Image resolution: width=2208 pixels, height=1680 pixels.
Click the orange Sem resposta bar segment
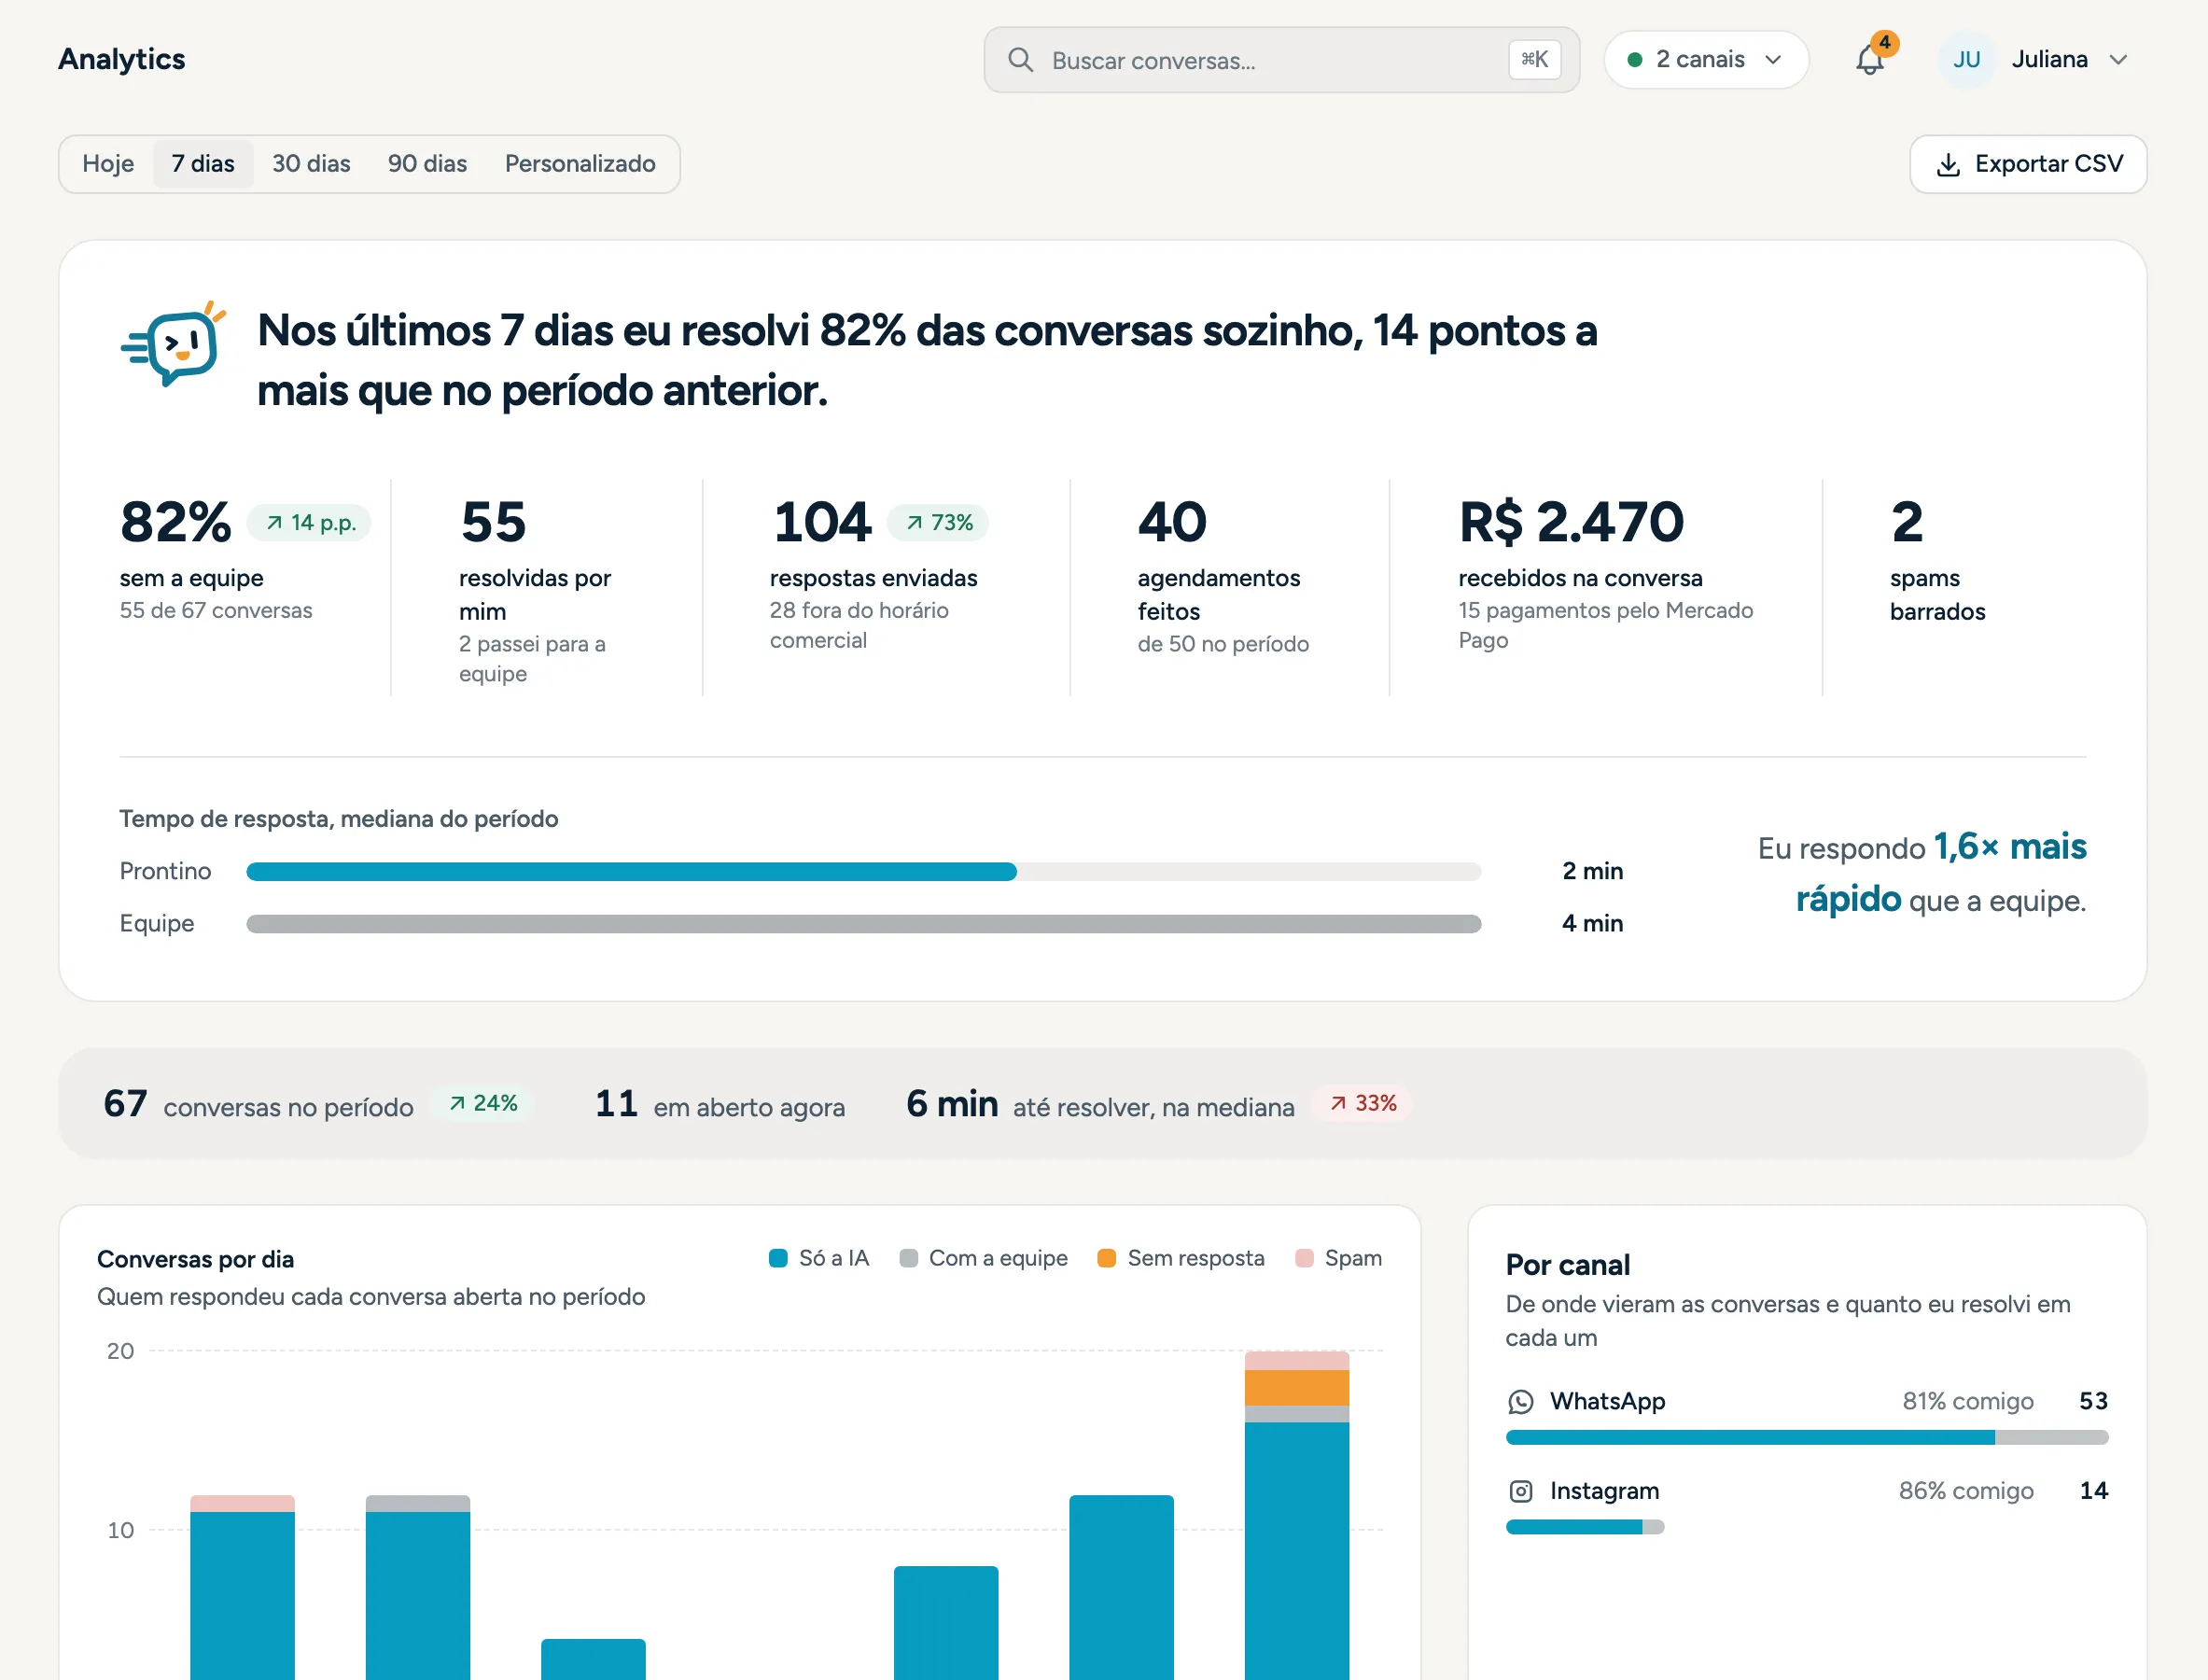coord(1297,1388)
